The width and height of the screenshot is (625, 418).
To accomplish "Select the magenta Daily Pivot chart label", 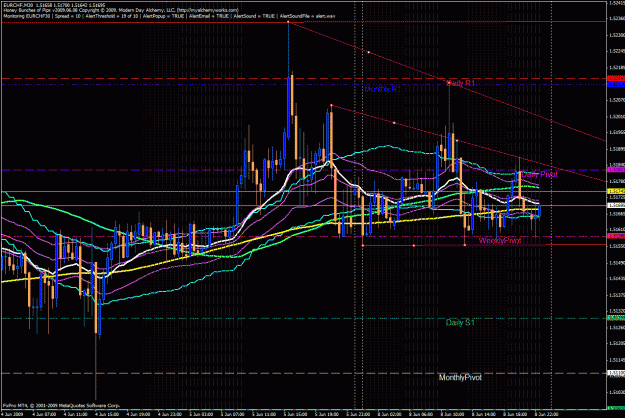I will [x=540, y=174].
